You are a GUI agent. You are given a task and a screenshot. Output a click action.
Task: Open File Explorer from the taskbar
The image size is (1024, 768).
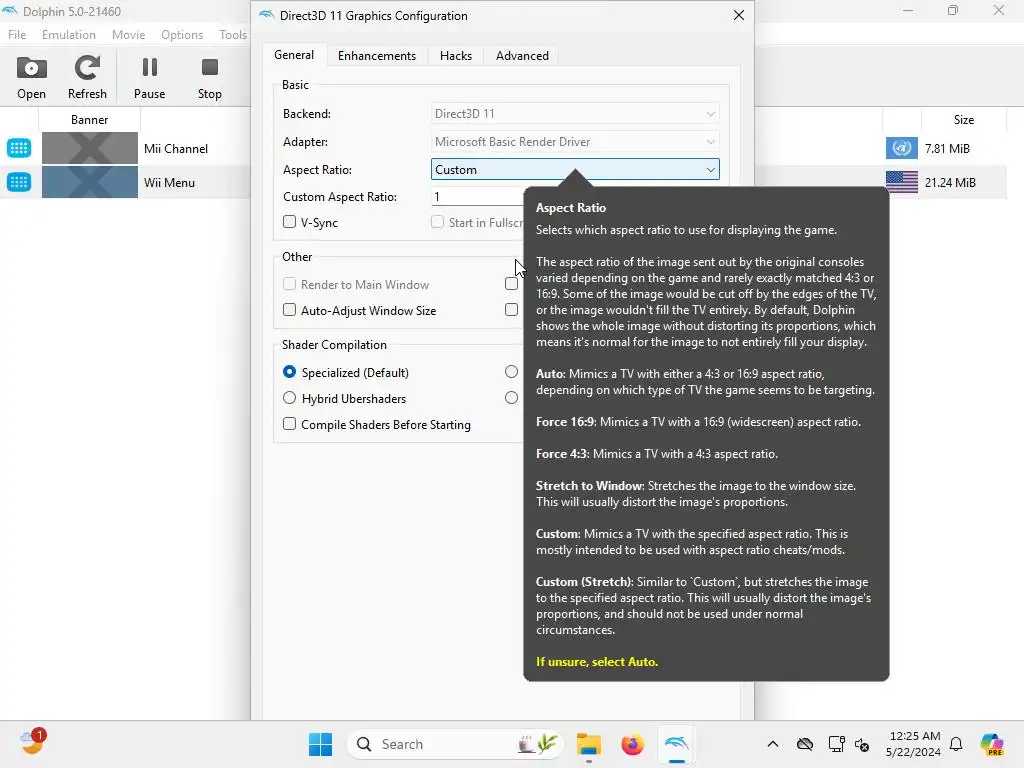coord(588,744)
